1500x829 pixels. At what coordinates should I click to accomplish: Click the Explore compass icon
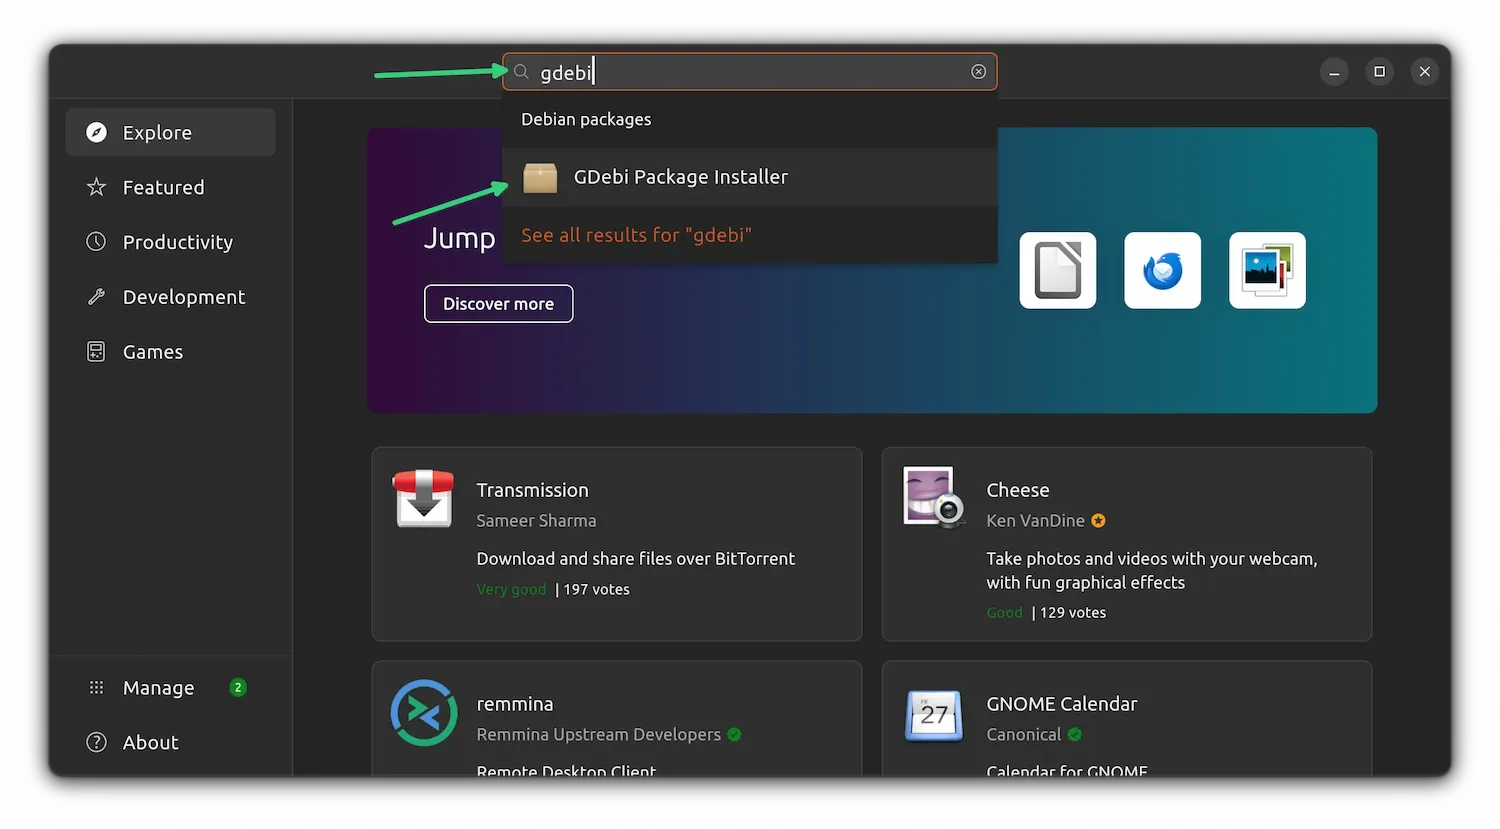96,132
